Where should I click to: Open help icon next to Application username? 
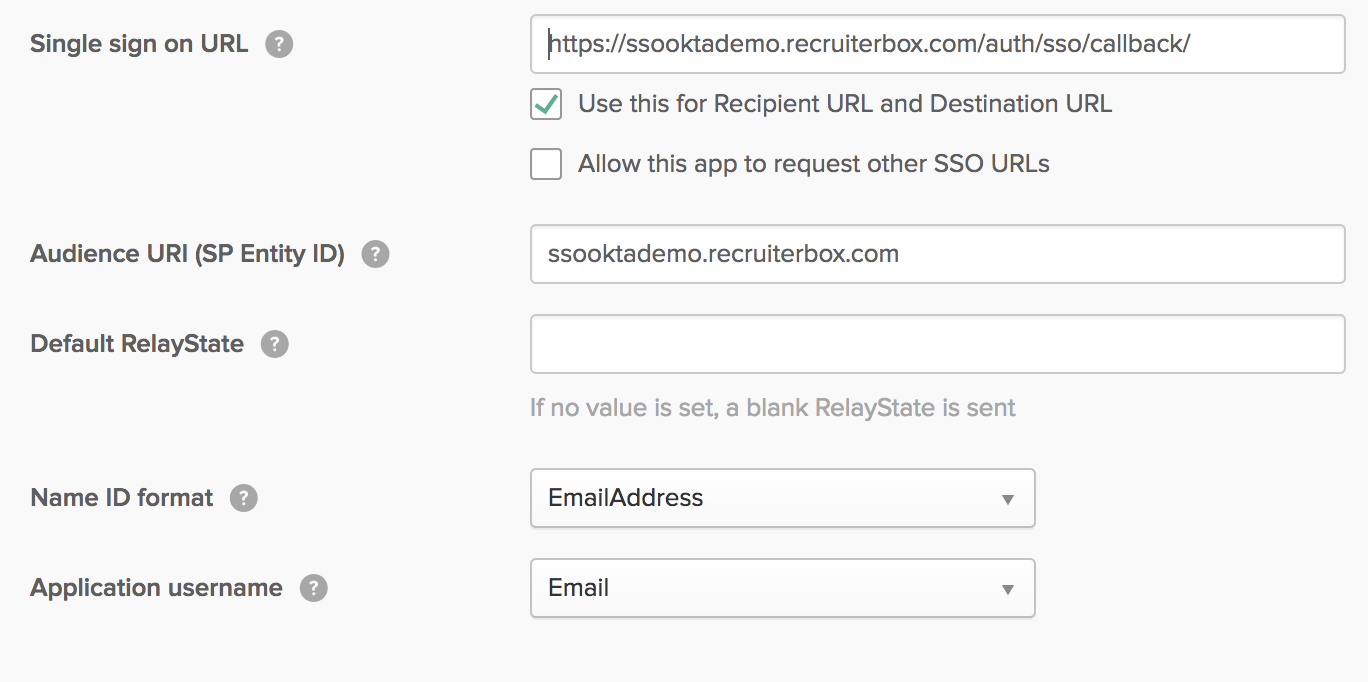pyautogui.click(x=314, y=588)
